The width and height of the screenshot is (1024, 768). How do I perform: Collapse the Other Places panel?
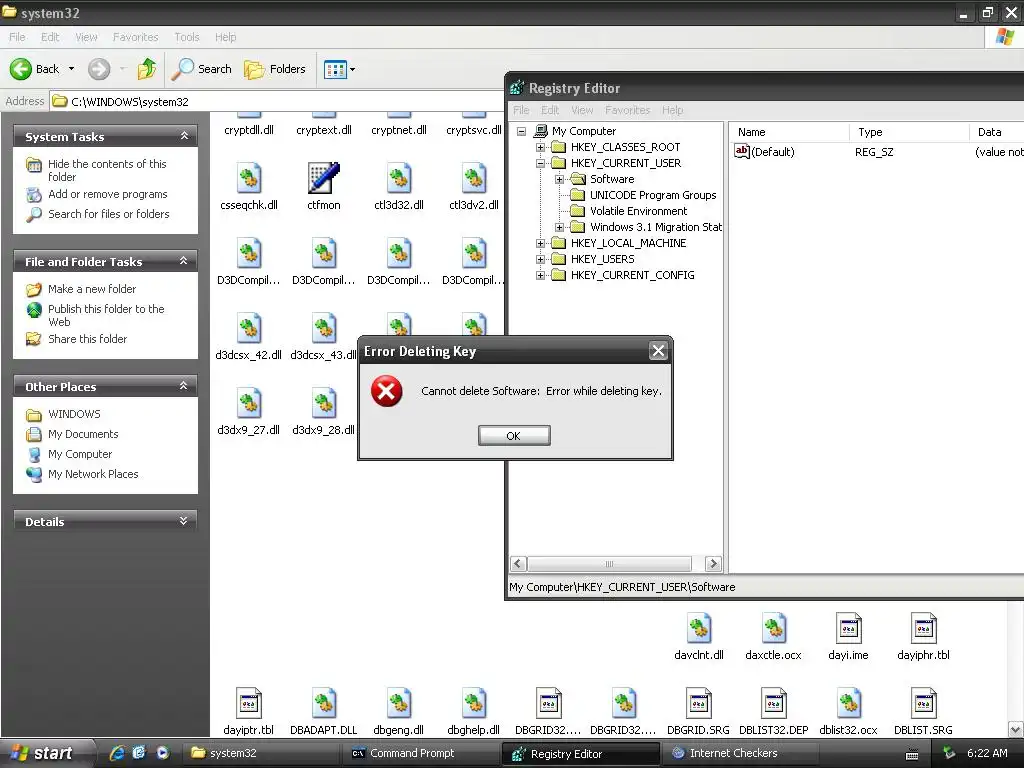(x=184, y=386)
